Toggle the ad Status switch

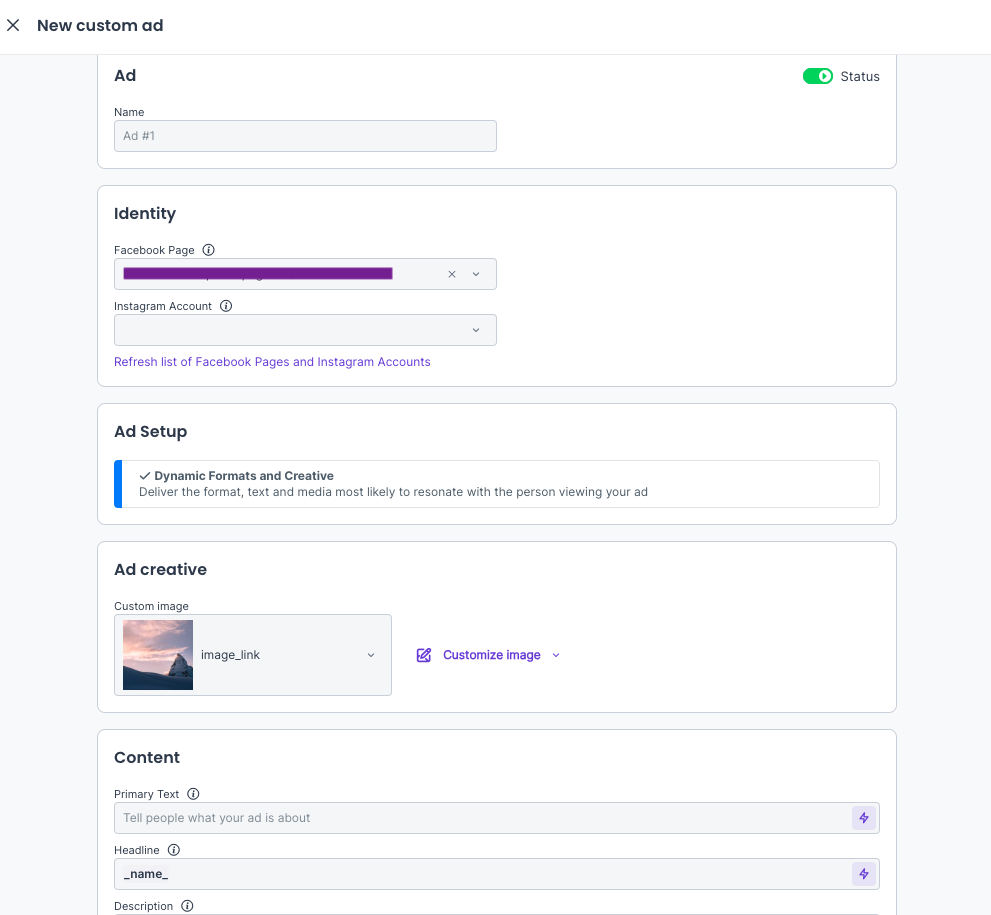pos(817,76)
